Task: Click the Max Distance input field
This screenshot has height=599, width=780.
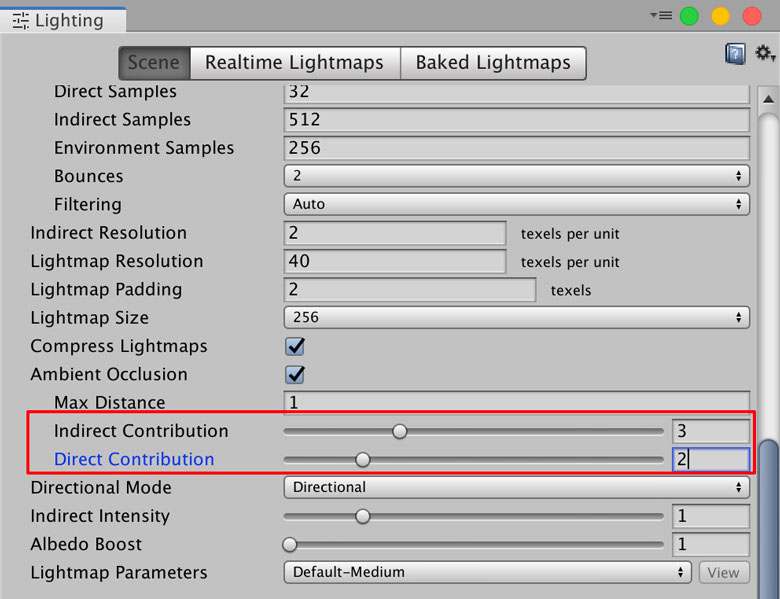Action: click(x=516, y=402)
